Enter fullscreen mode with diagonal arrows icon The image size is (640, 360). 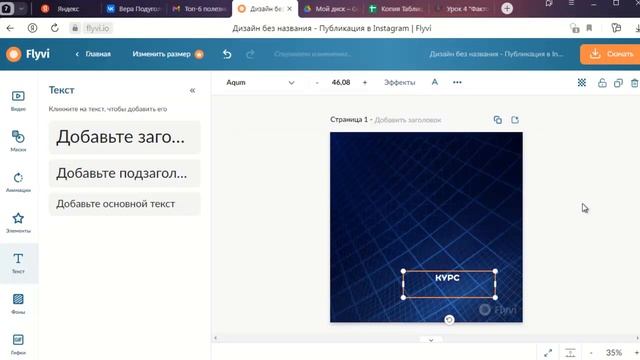(x=548, y=352)
